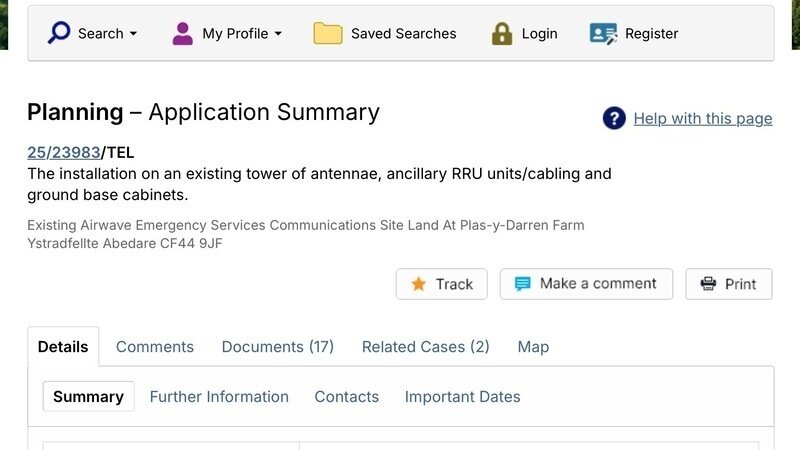Click the printer icon
Image resolution: width=800 pixels, height=450 pixels.
(708, 284)
